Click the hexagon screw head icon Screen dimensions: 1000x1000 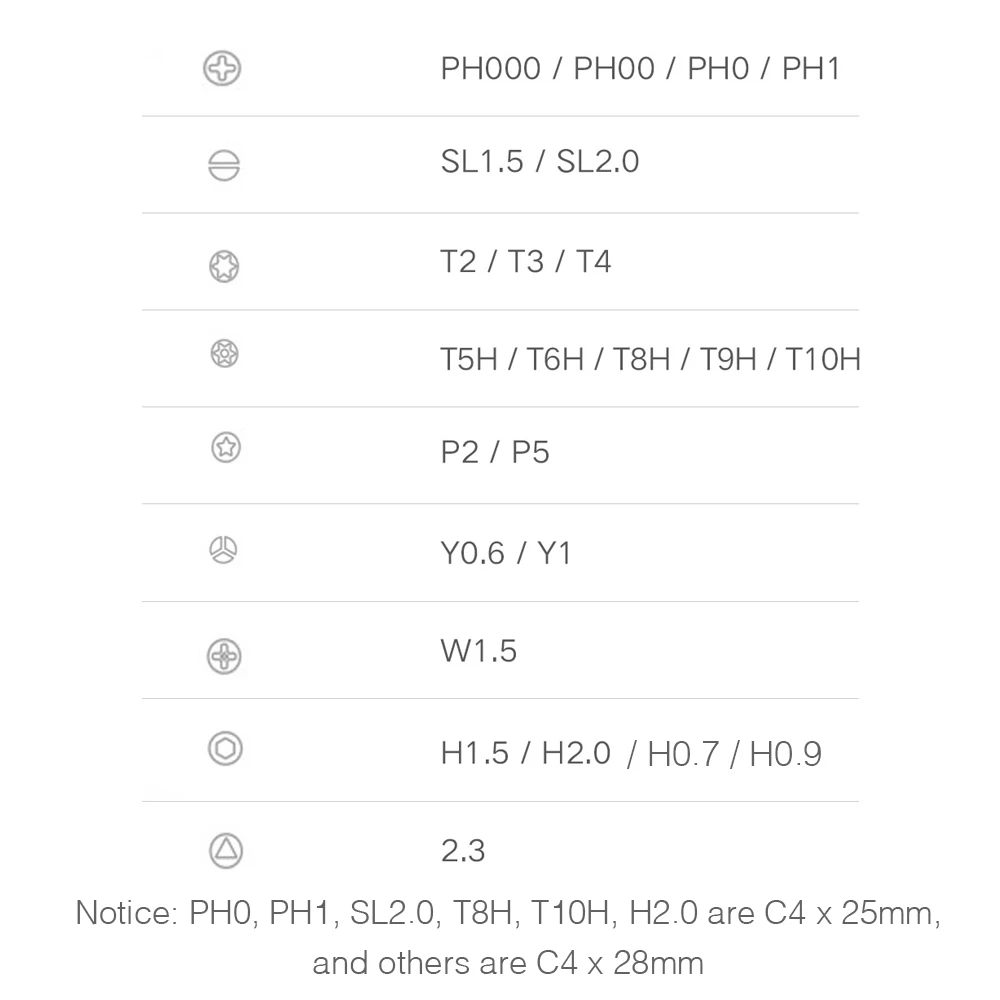[x=224, y=748]
